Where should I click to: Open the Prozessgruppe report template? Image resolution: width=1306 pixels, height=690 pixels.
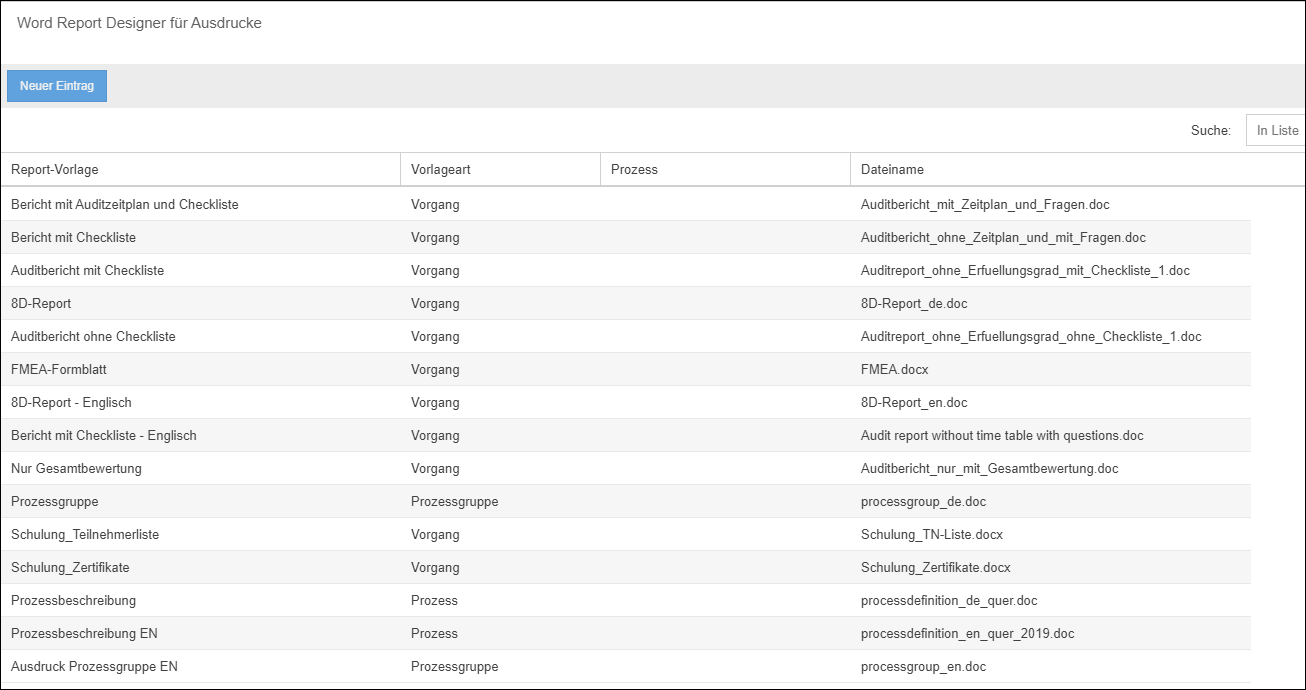click(x=55, y=501)
